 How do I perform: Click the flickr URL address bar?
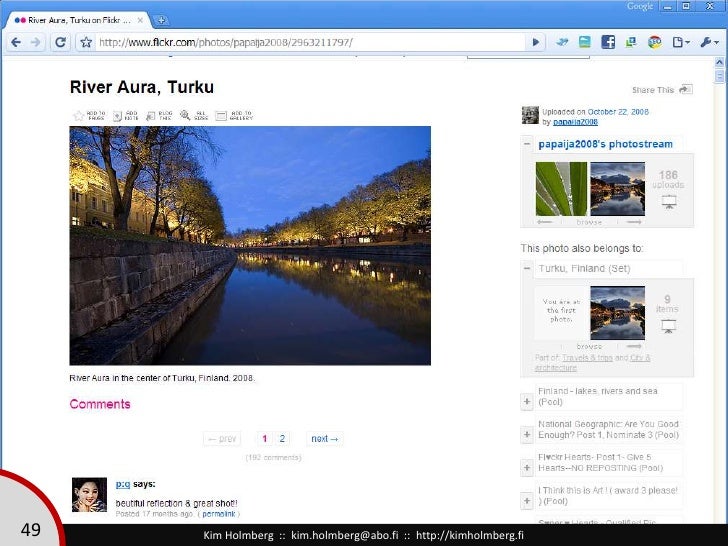click(300, 42)
